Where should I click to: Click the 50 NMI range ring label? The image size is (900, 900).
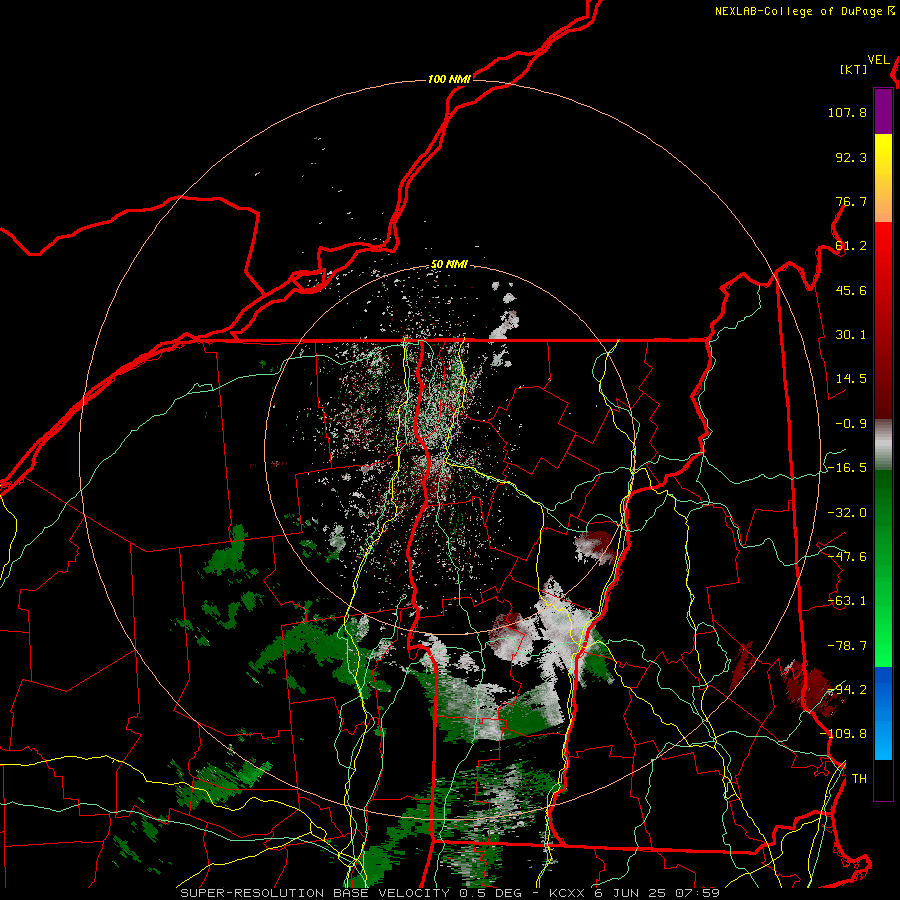point(449,264)
